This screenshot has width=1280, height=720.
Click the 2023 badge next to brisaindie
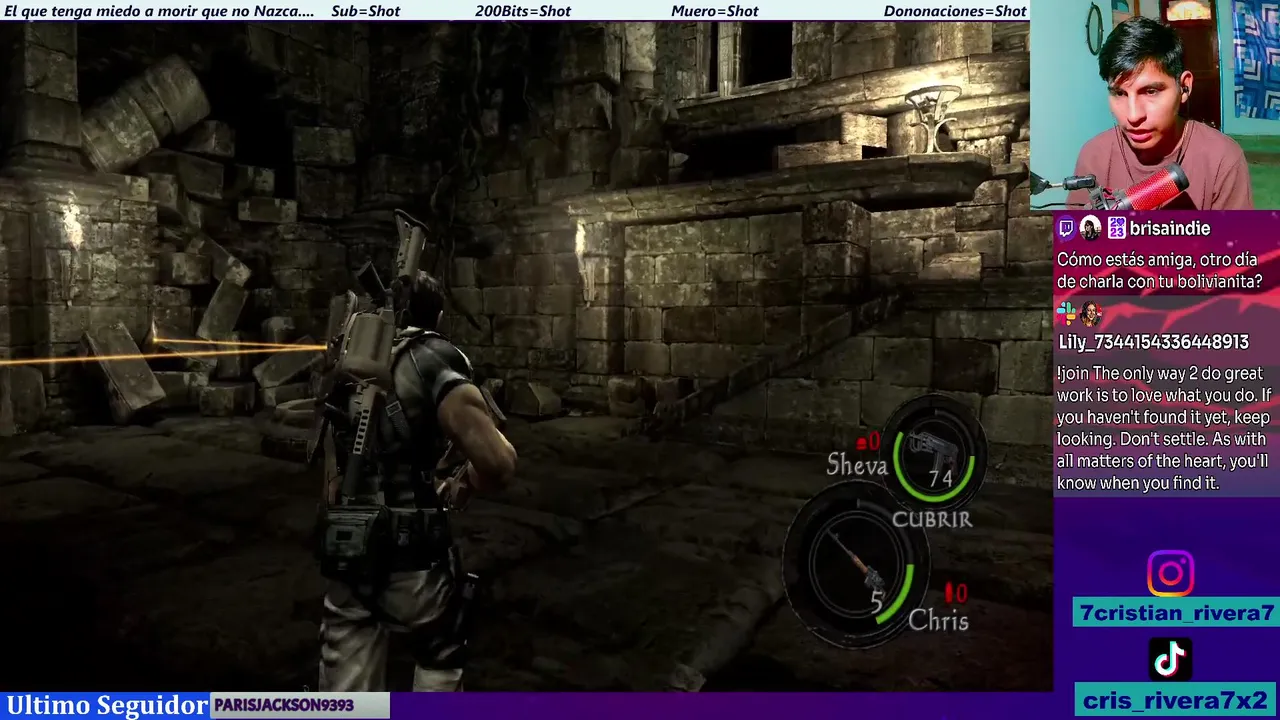point(1116,228)
